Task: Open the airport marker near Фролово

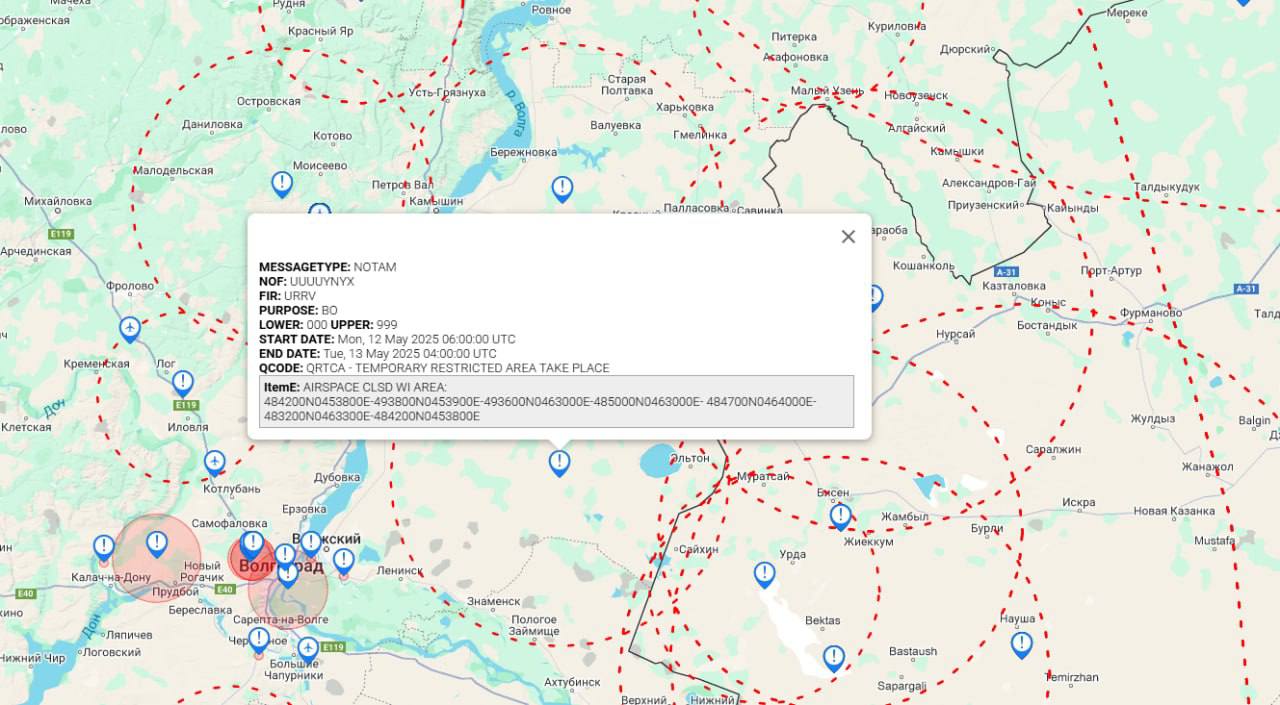Action: tap(130, 328)
